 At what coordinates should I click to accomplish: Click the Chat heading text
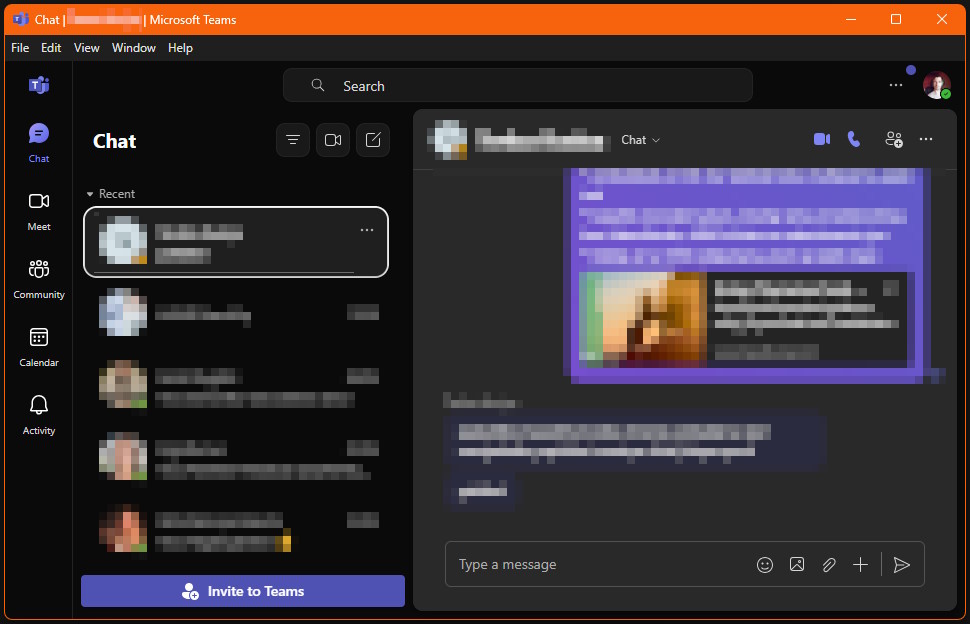(x=114, y=141)
